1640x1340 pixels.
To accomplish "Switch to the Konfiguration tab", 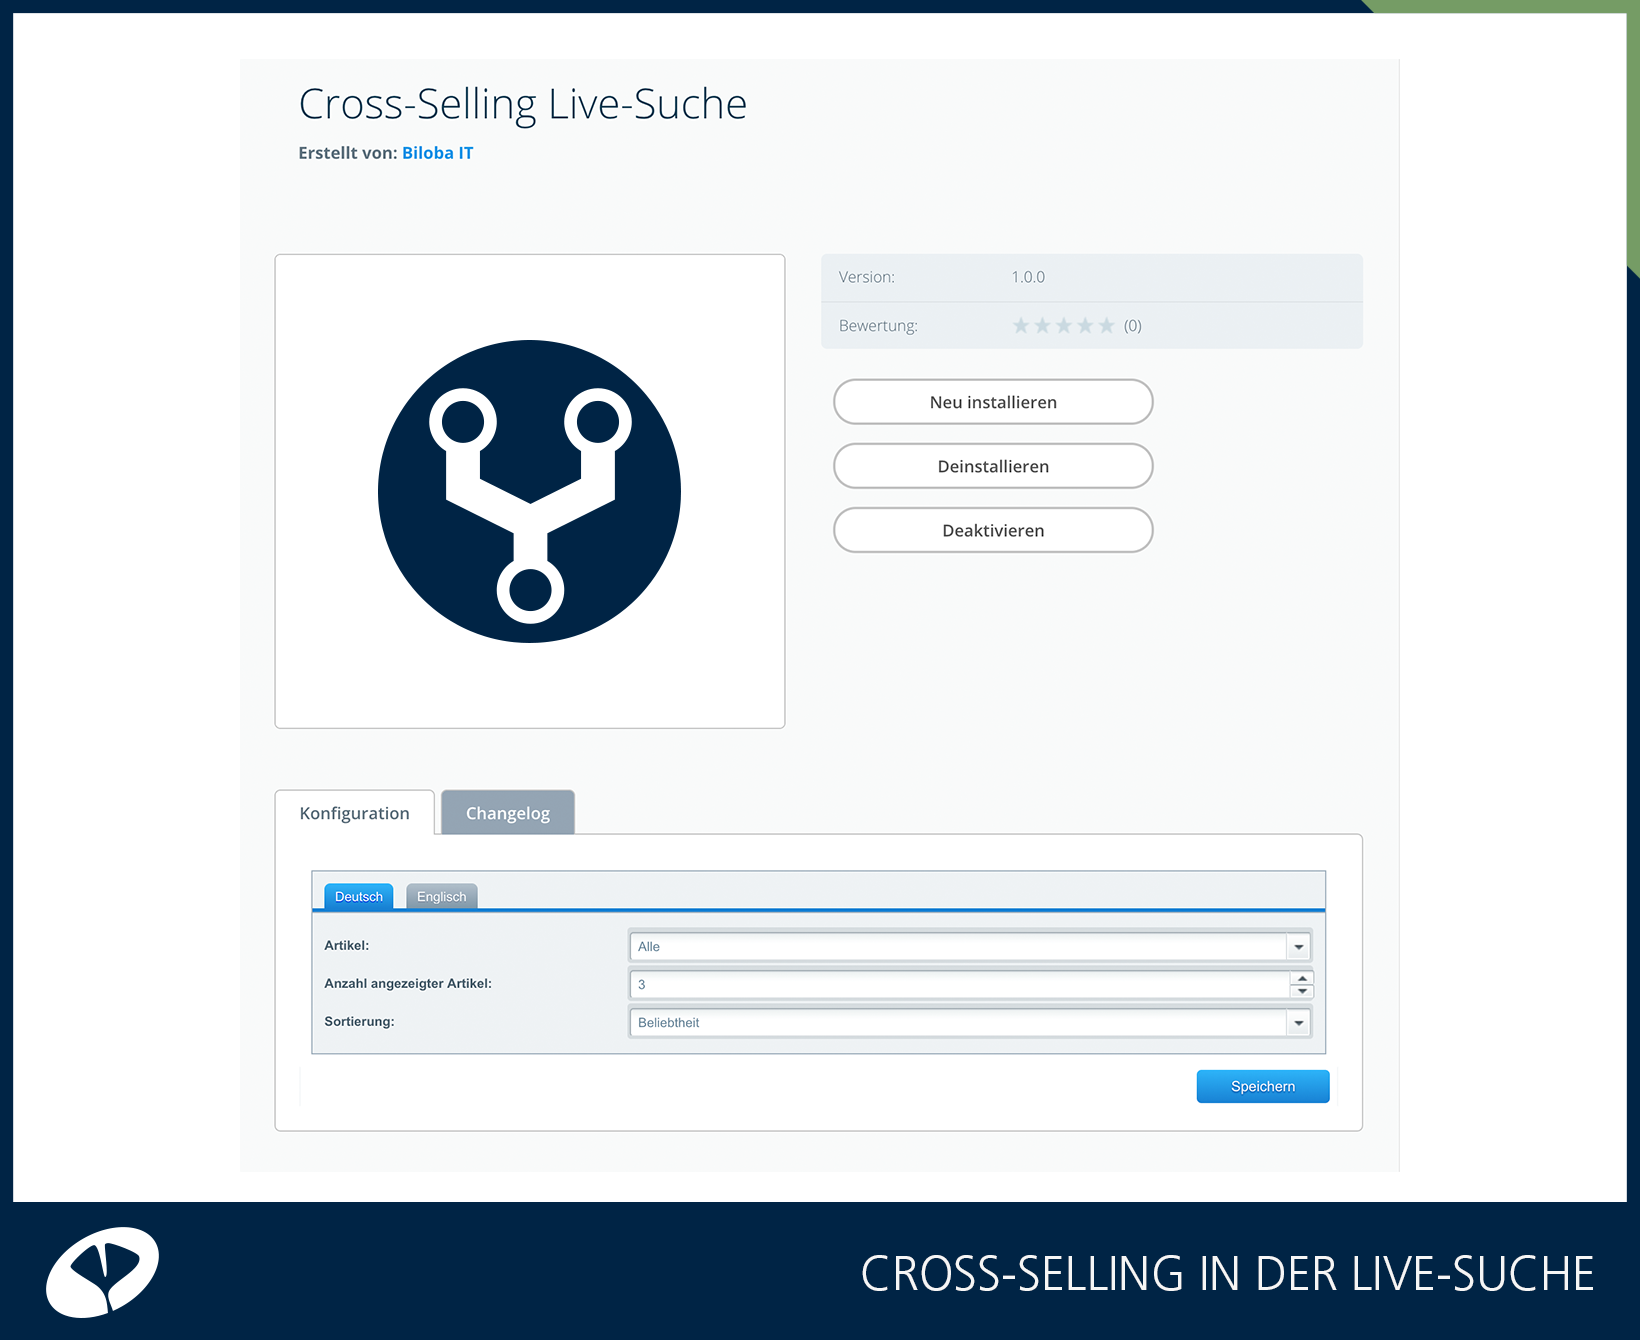I will pos(355,813).
